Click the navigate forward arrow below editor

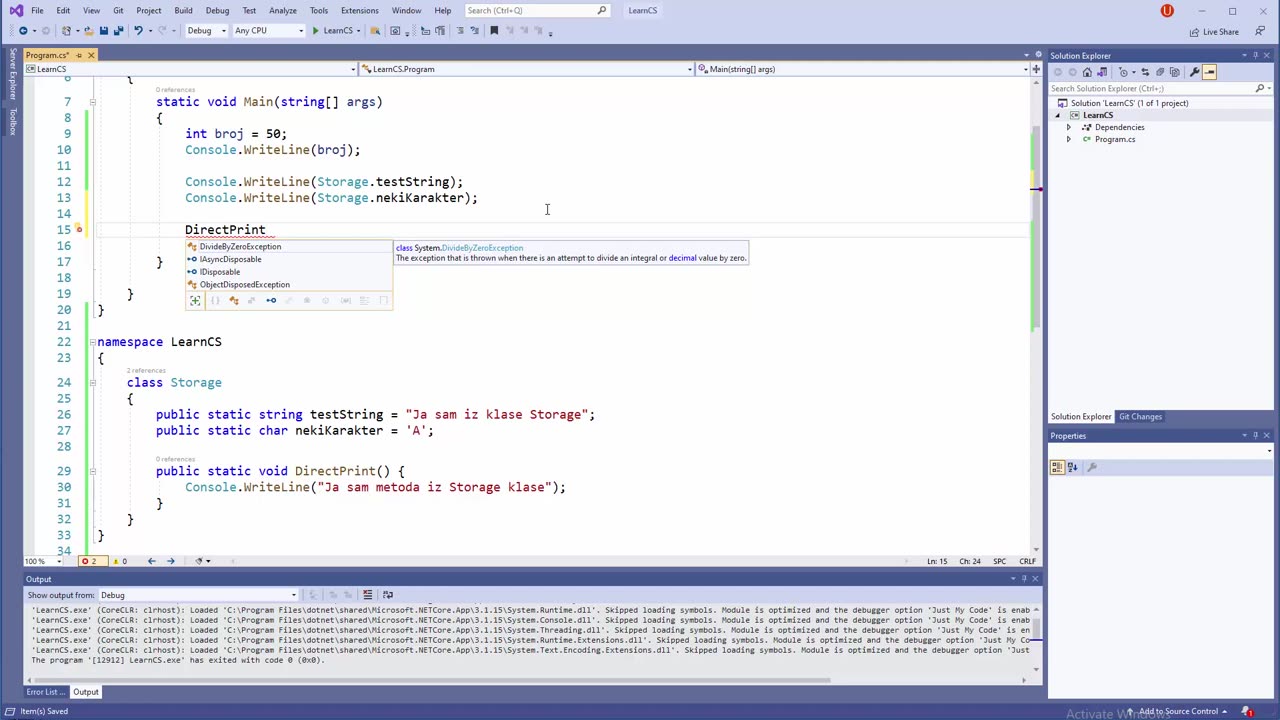point(171,561)
